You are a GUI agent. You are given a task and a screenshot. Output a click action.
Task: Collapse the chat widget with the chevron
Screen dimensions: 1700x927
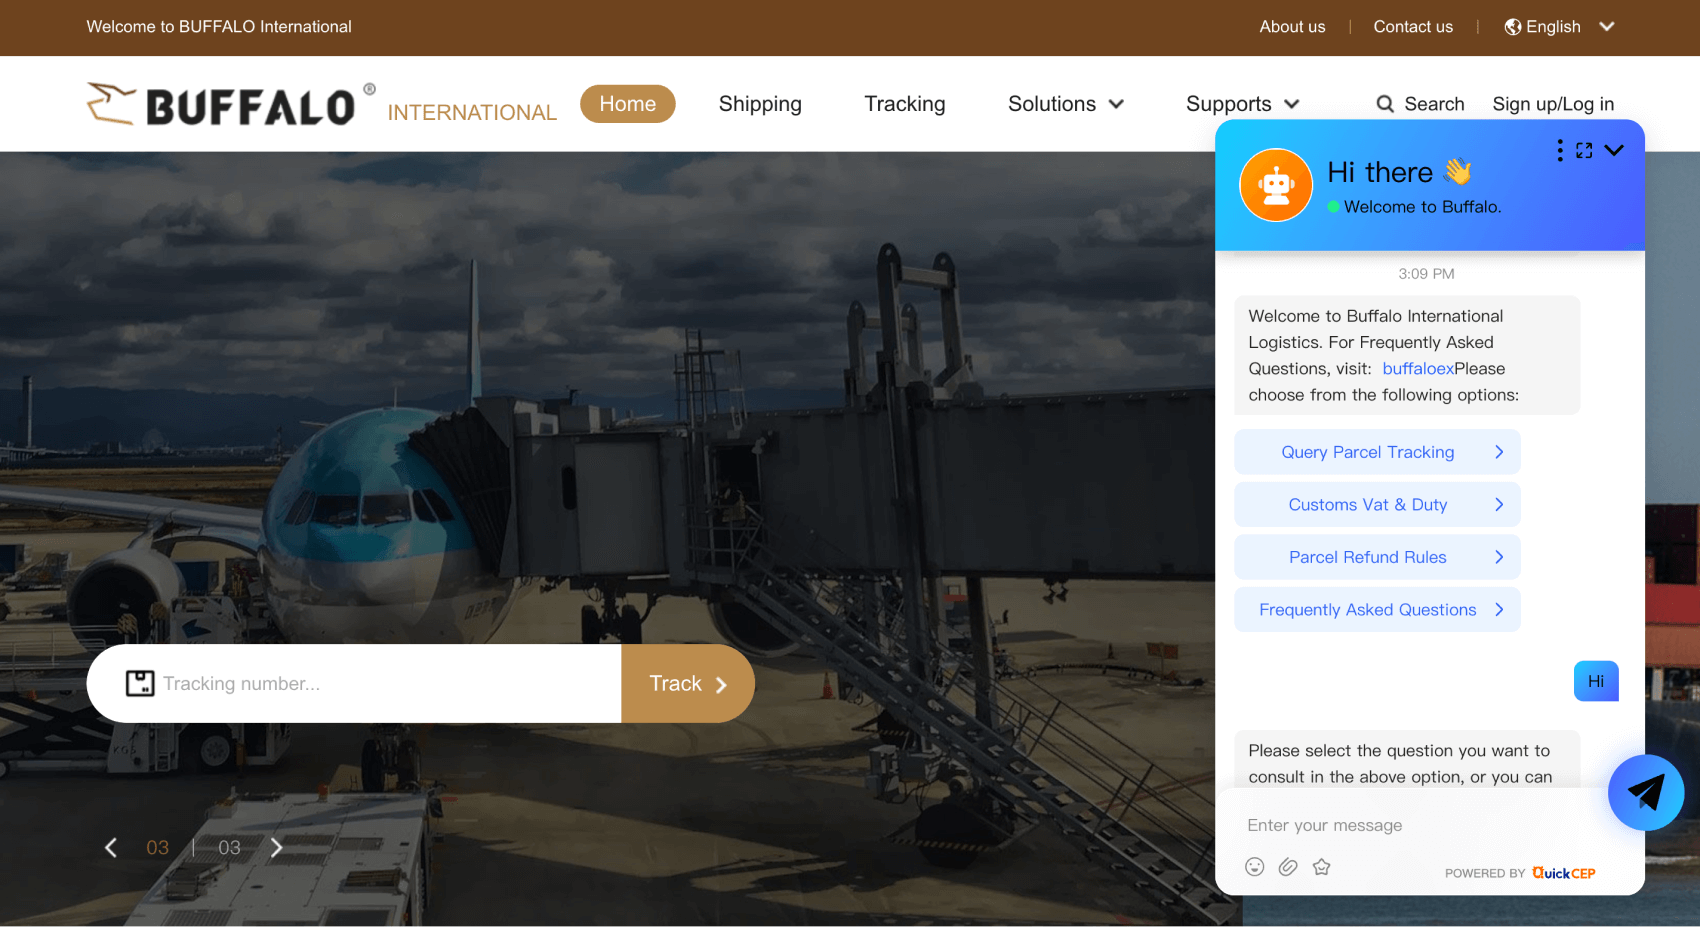click(1614, 150)
